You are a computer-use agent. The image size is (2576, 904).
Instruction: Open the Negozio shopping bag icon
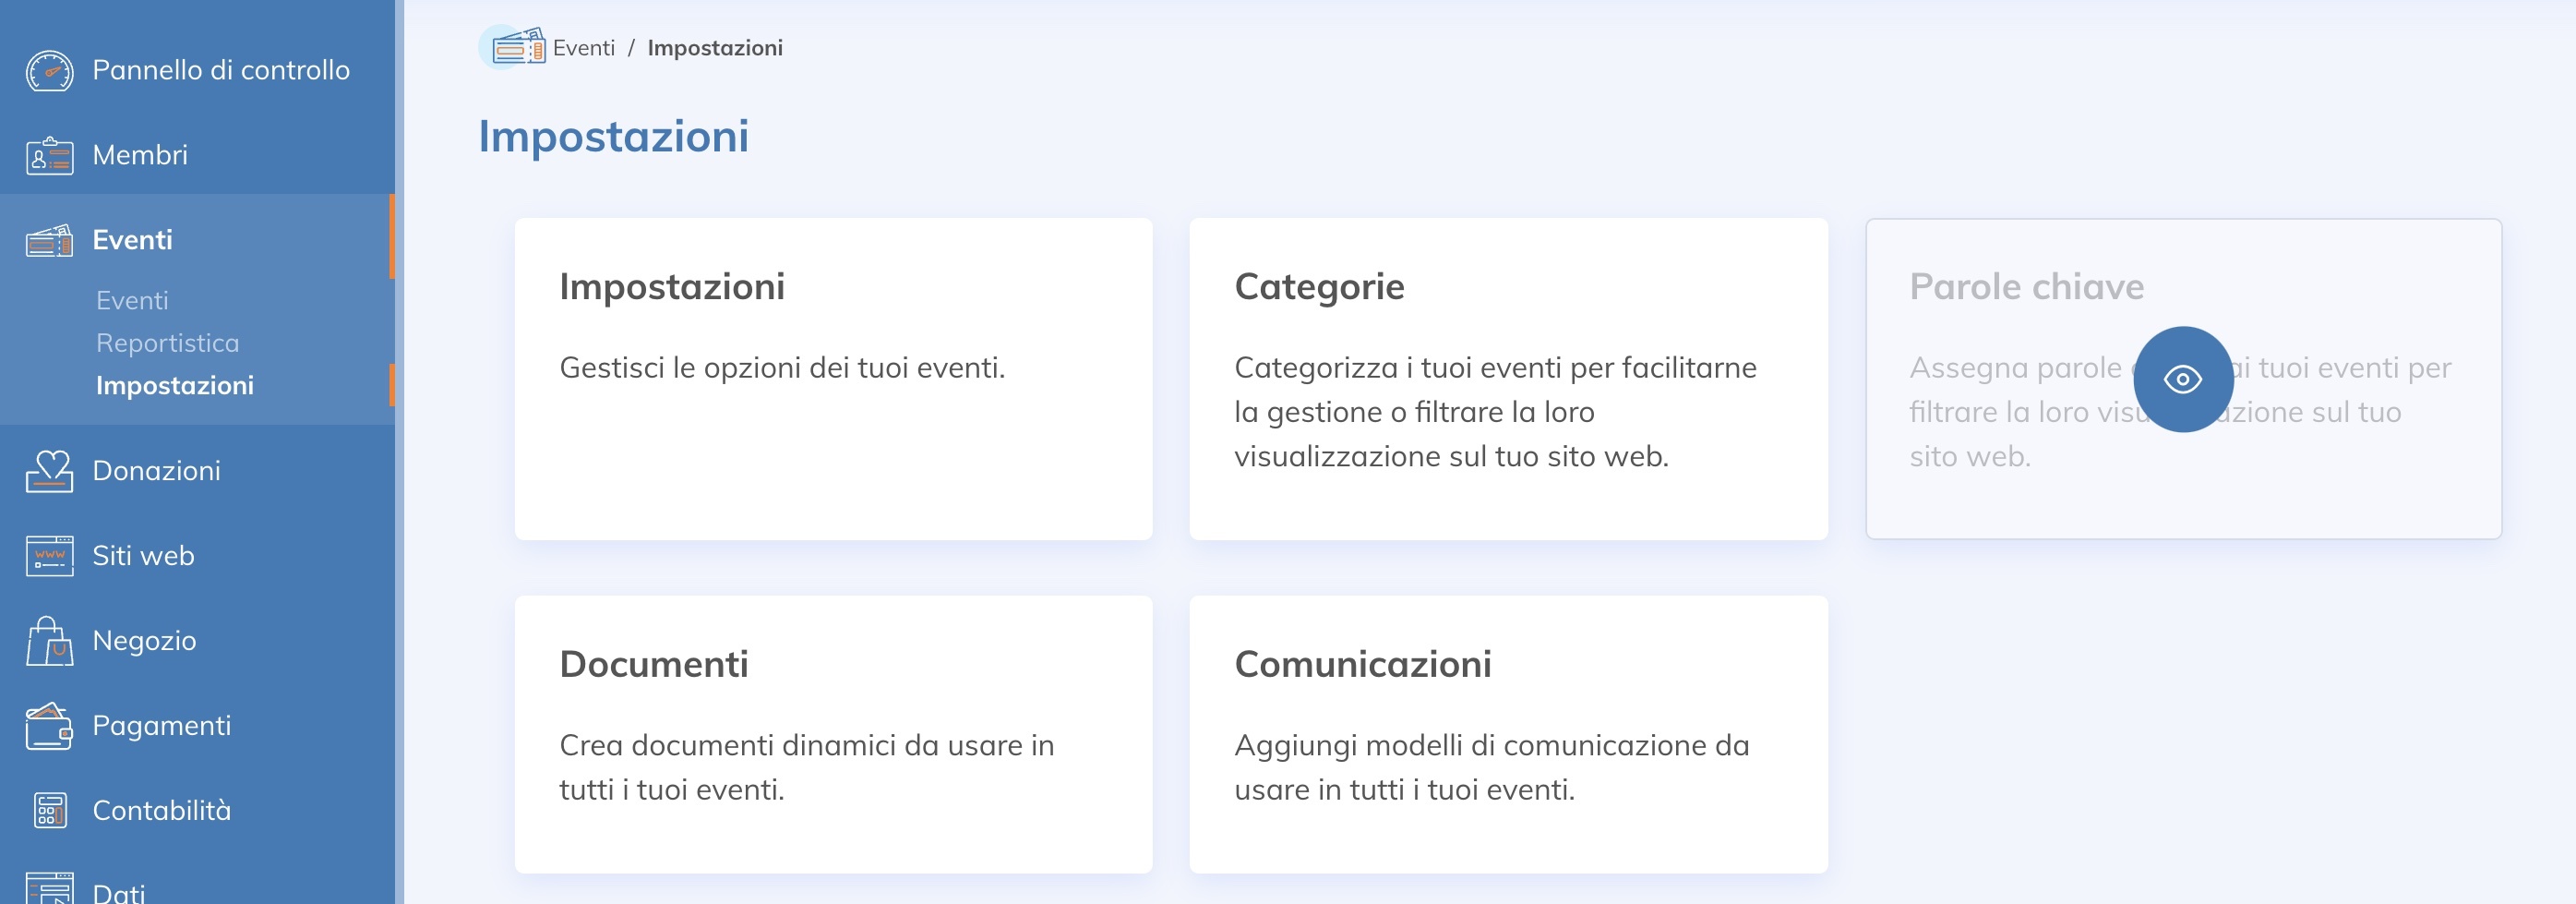coord(50,640)
